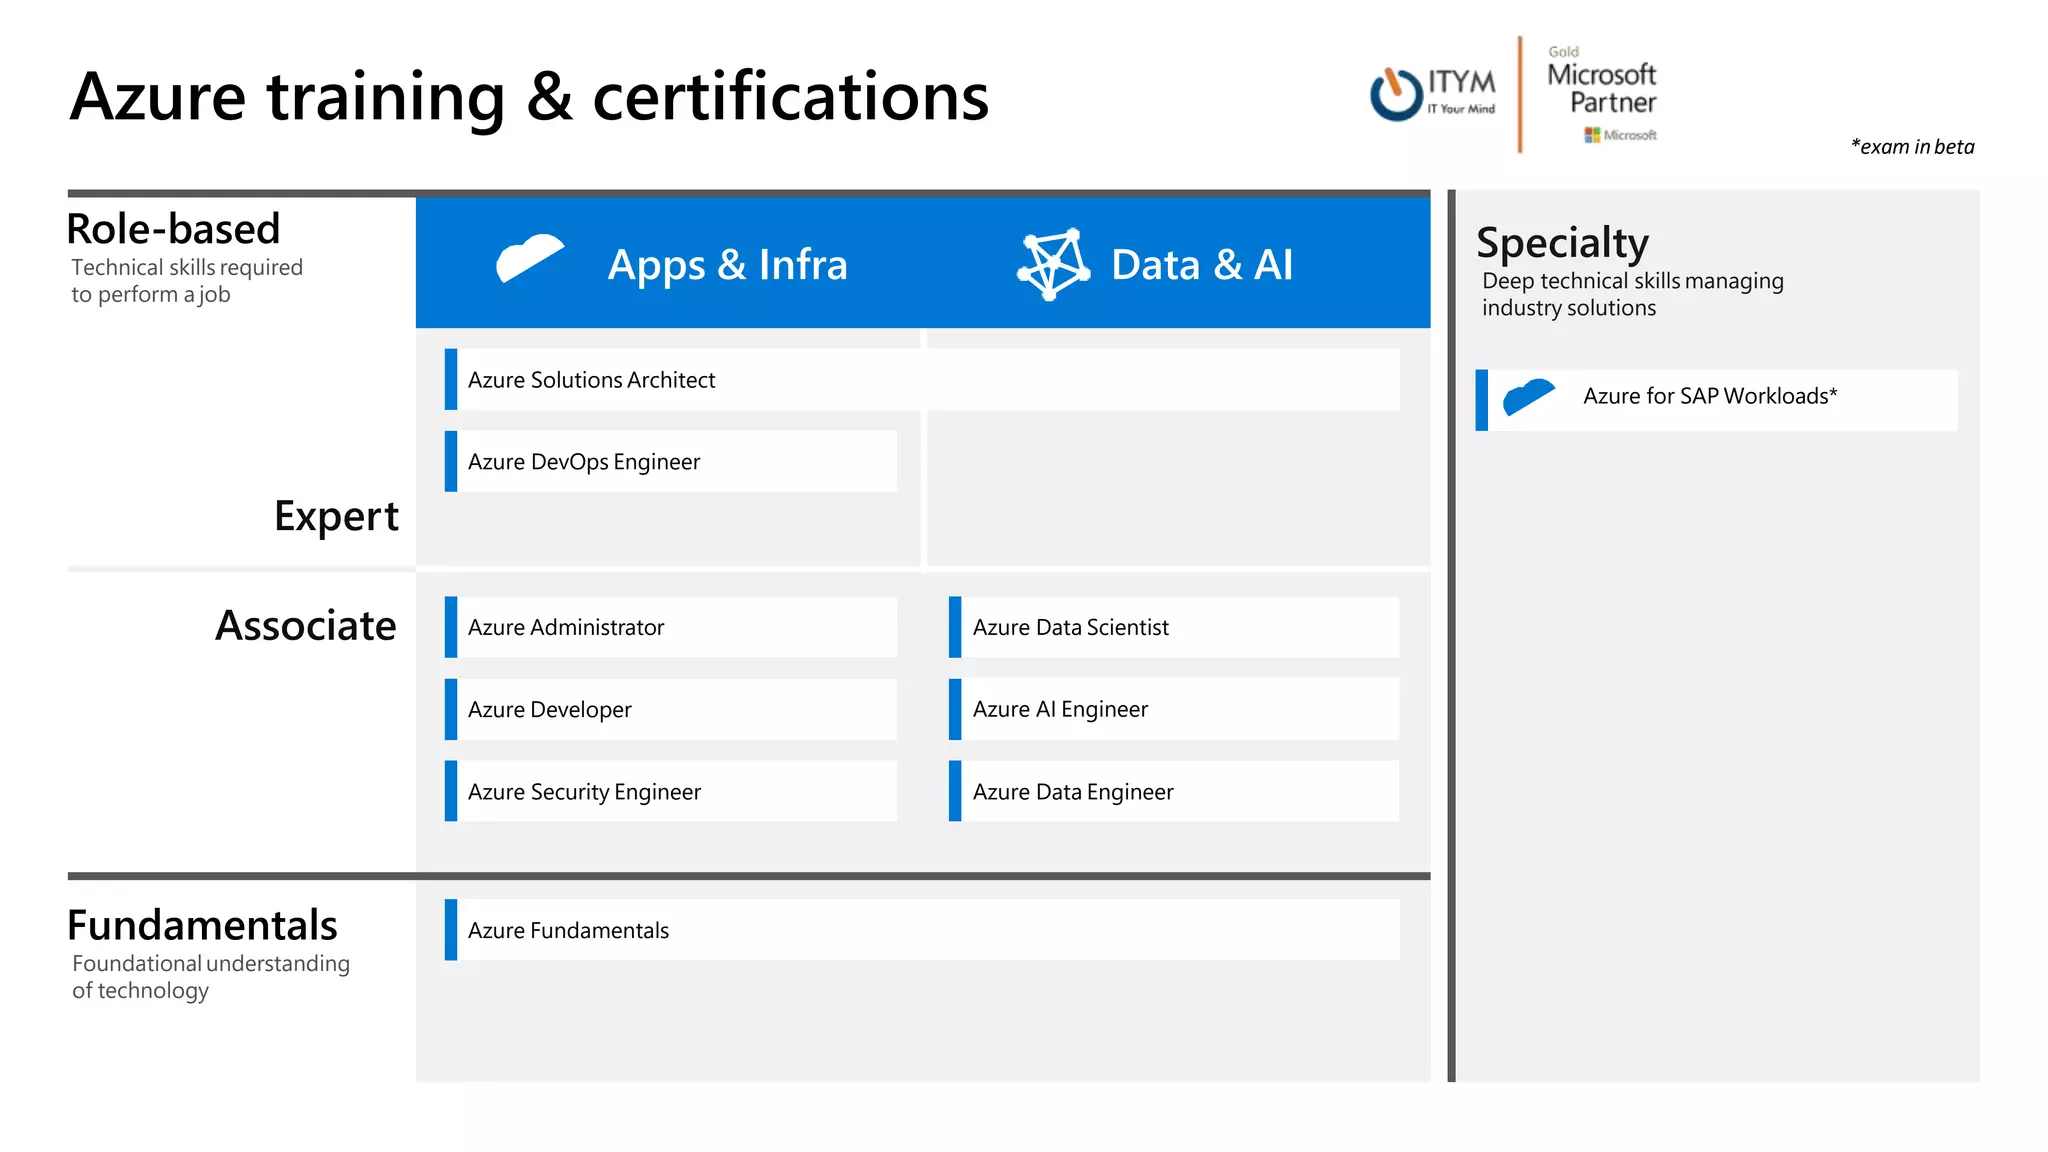Open the Azure Developer certification
Image resolution: width=2048 pixels, height=1152 pixels.
671,709
